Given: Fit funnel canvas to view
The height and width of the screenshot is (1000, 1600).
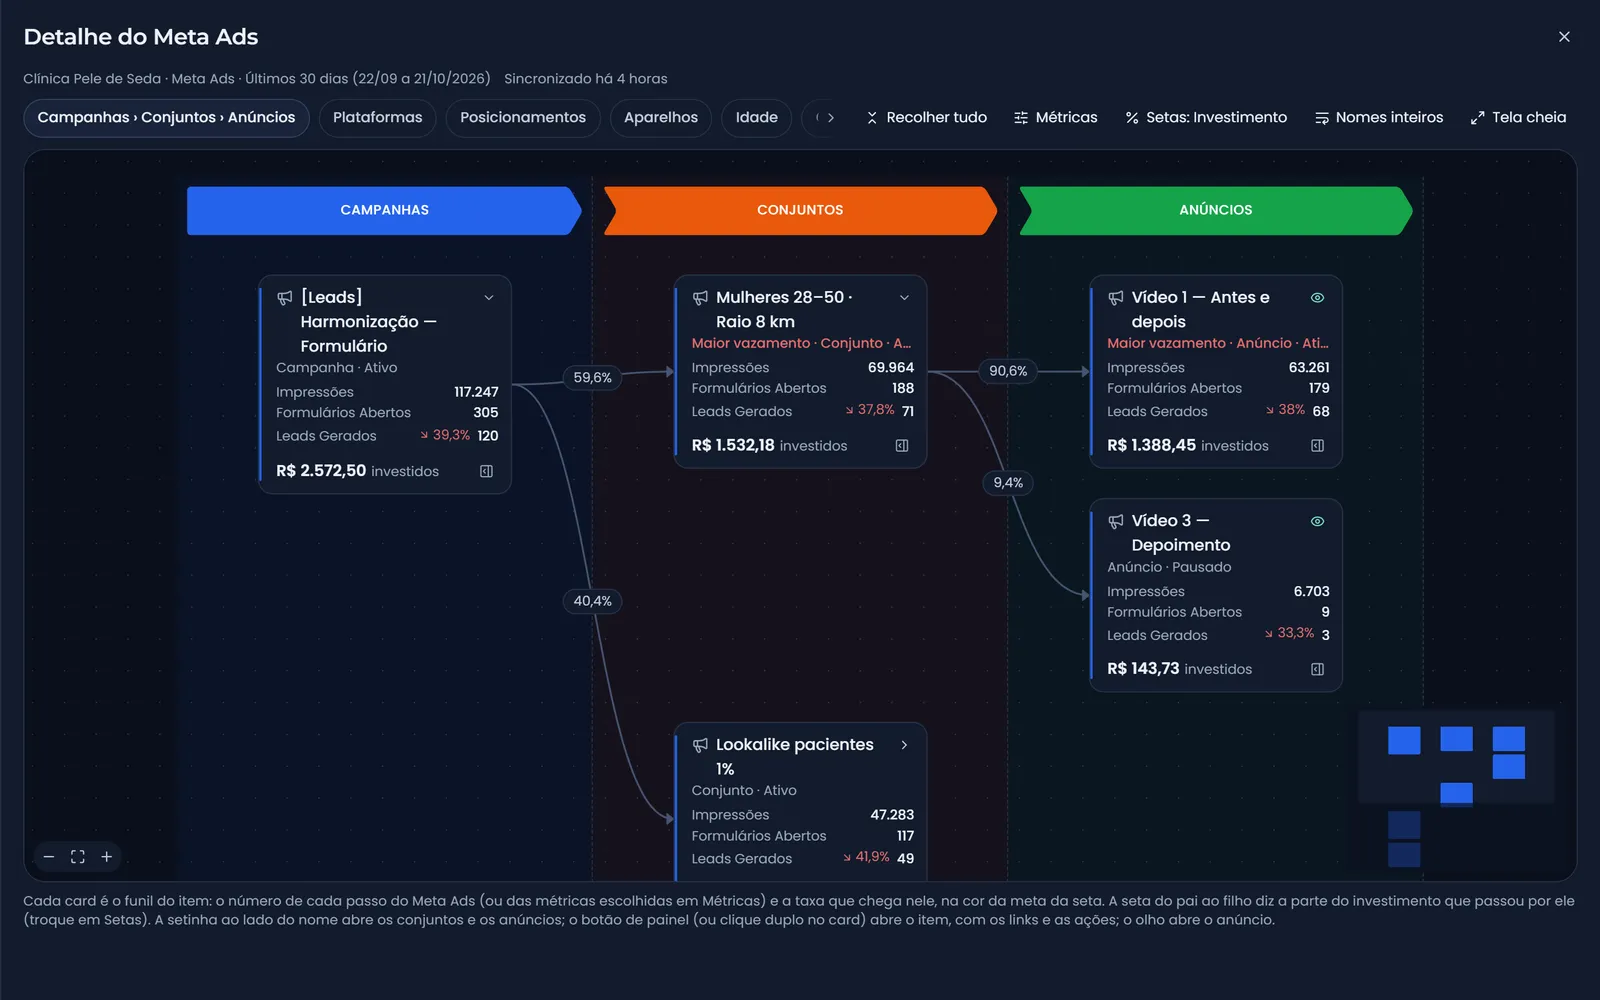Looking at the screenshot, I should [x=78, y=857].
